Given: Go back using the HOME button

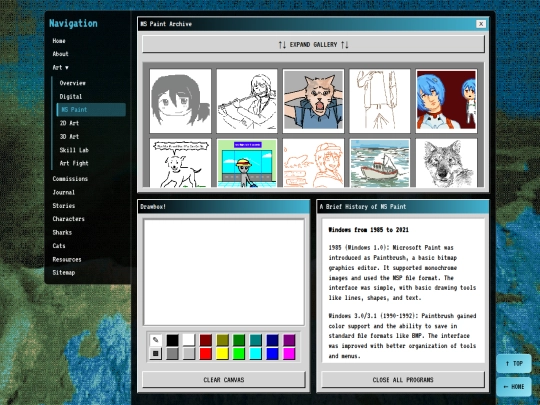Looking at the screenshot, I should [x=514, y=387].
